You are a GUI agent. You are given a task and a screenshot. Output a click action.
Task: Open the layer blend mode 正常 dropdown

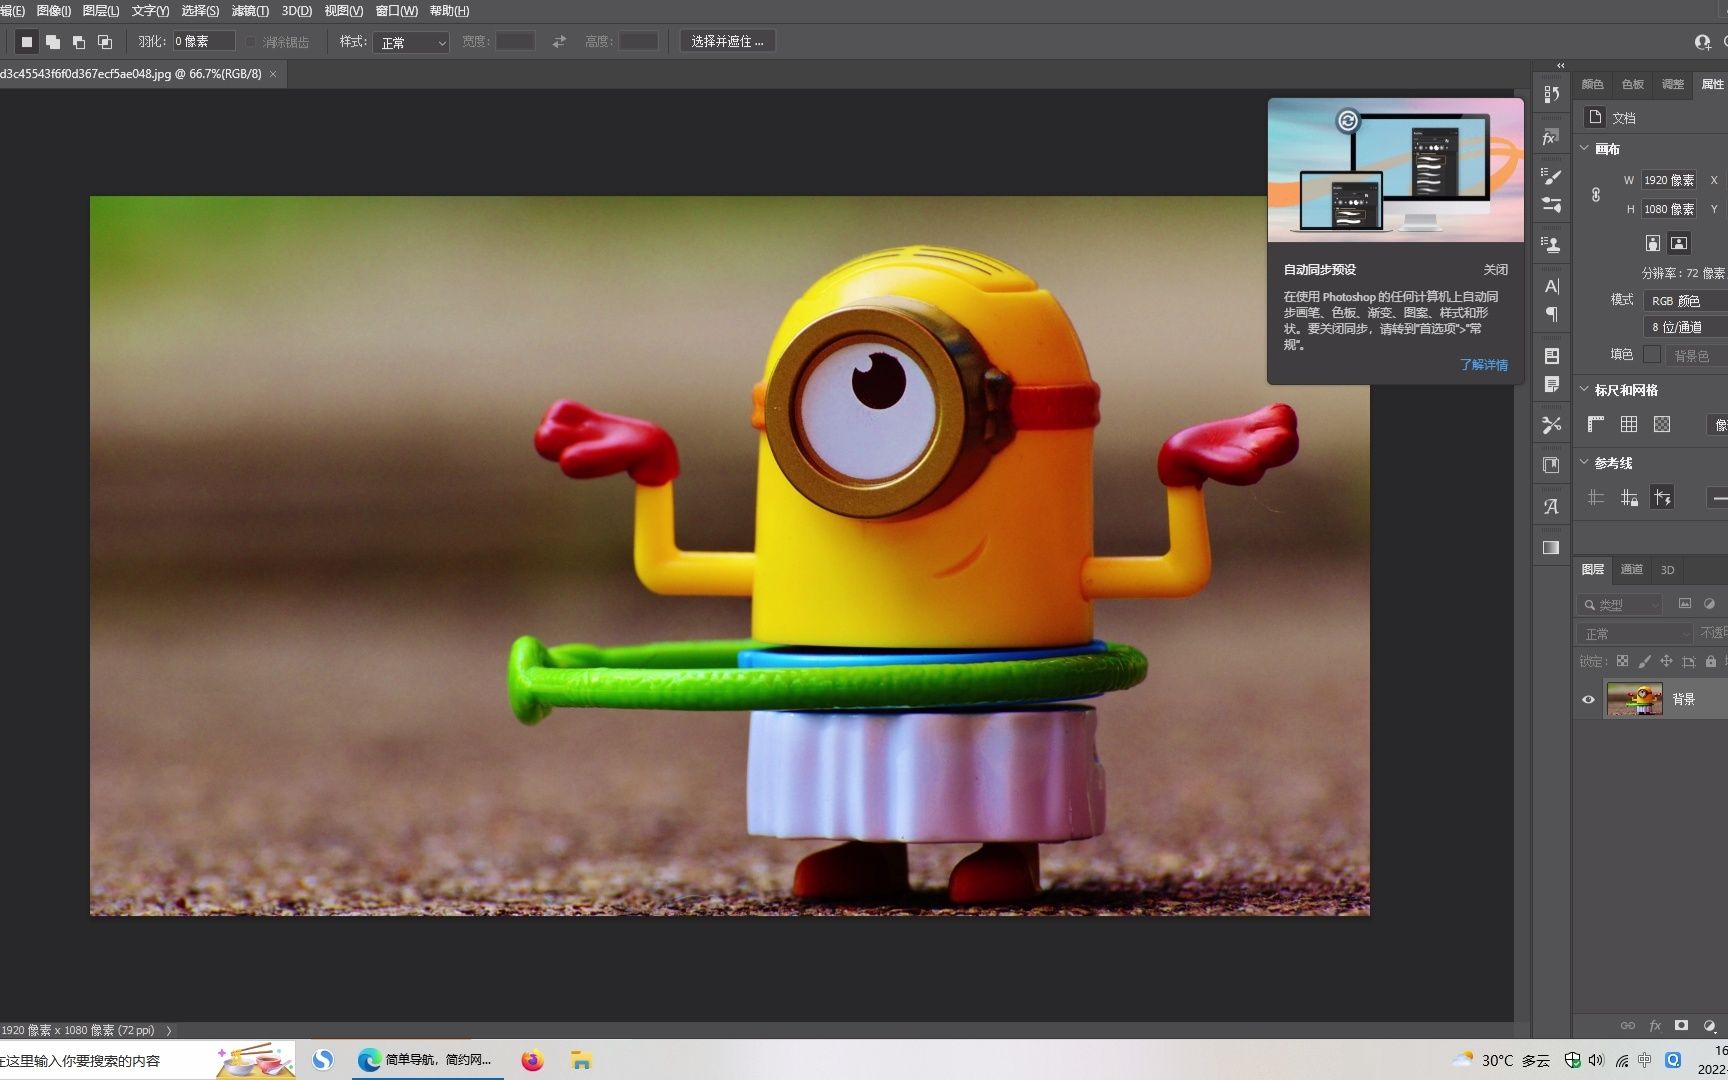pyautogui.click(x=1635, y=634)
